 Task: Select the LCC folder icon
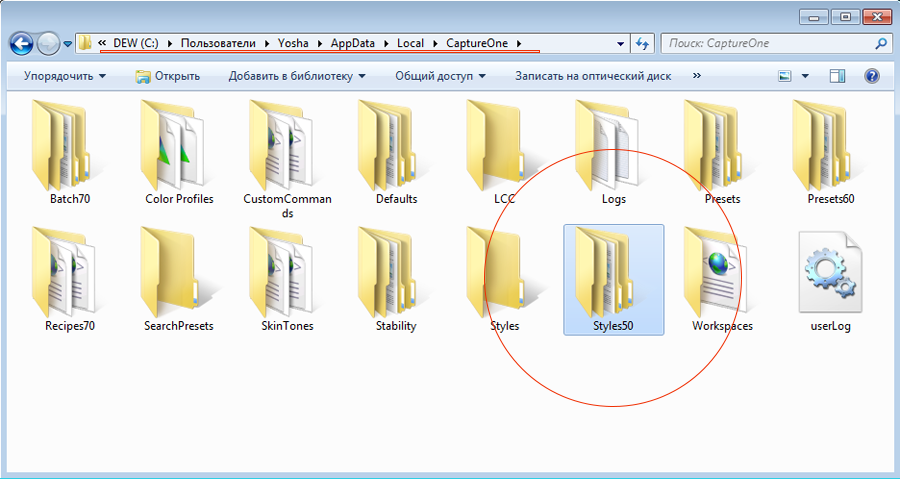(497, 145)
